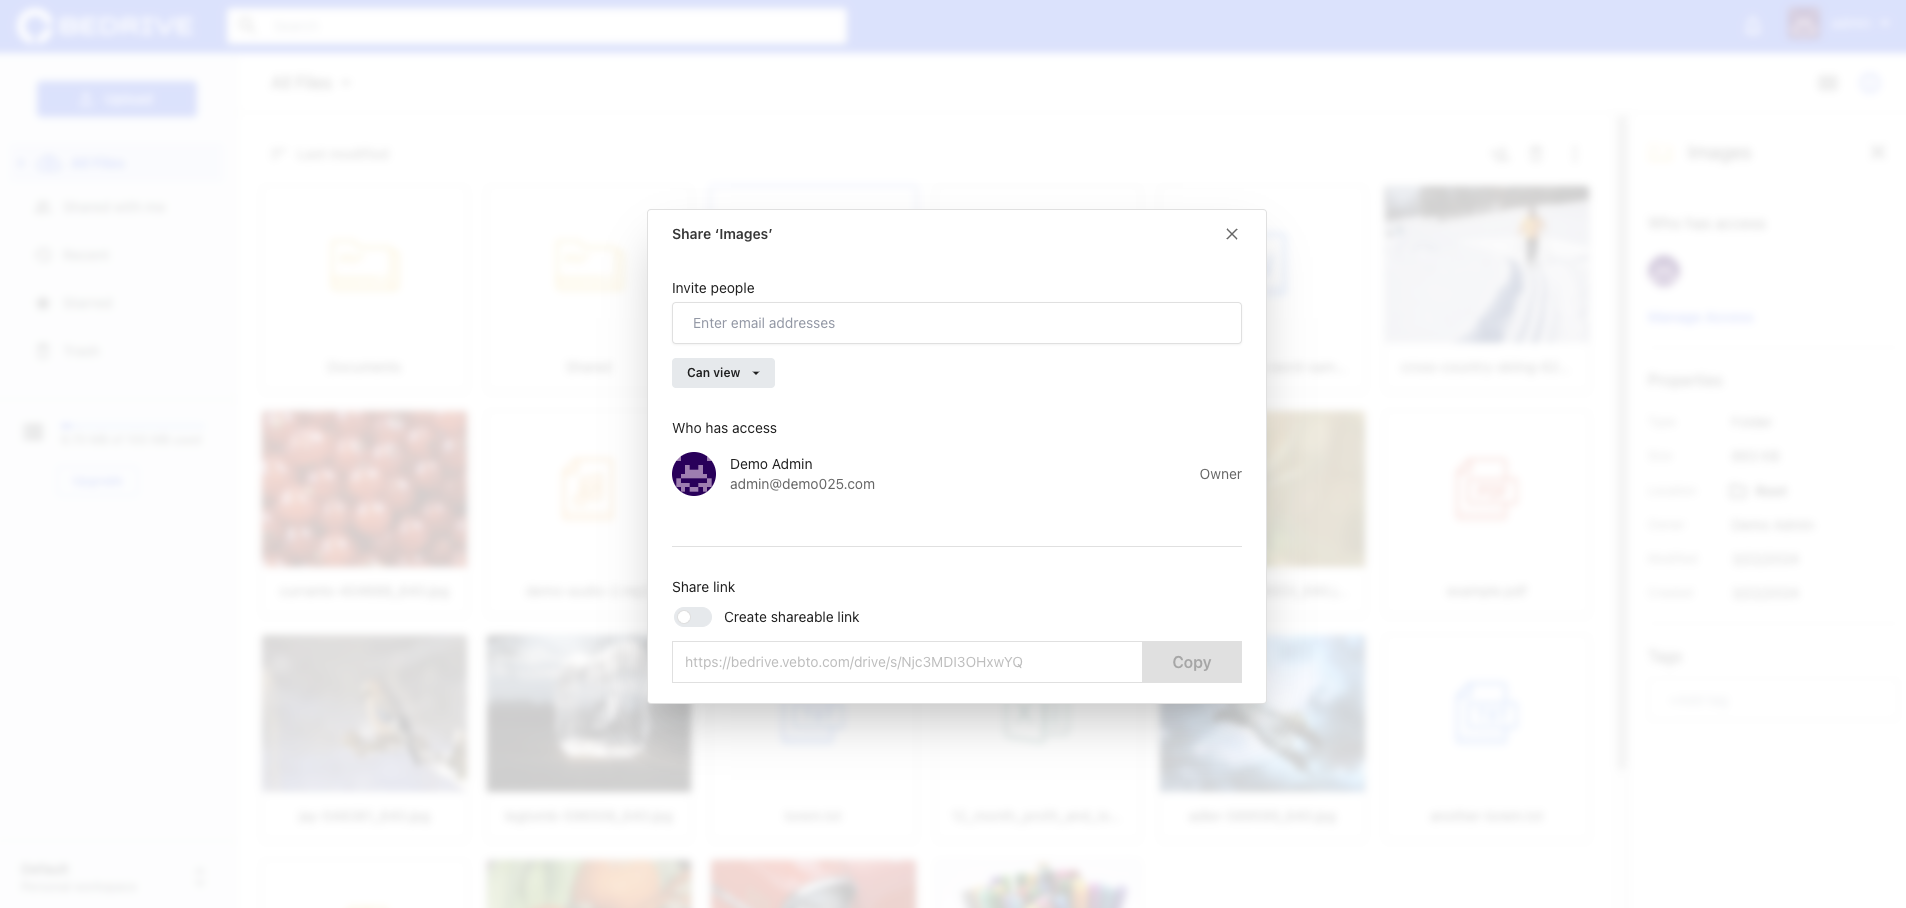Click the notifications bell icon
Screen dimensions: 1906x908
pyautogui.click(x=1752, y=26)
